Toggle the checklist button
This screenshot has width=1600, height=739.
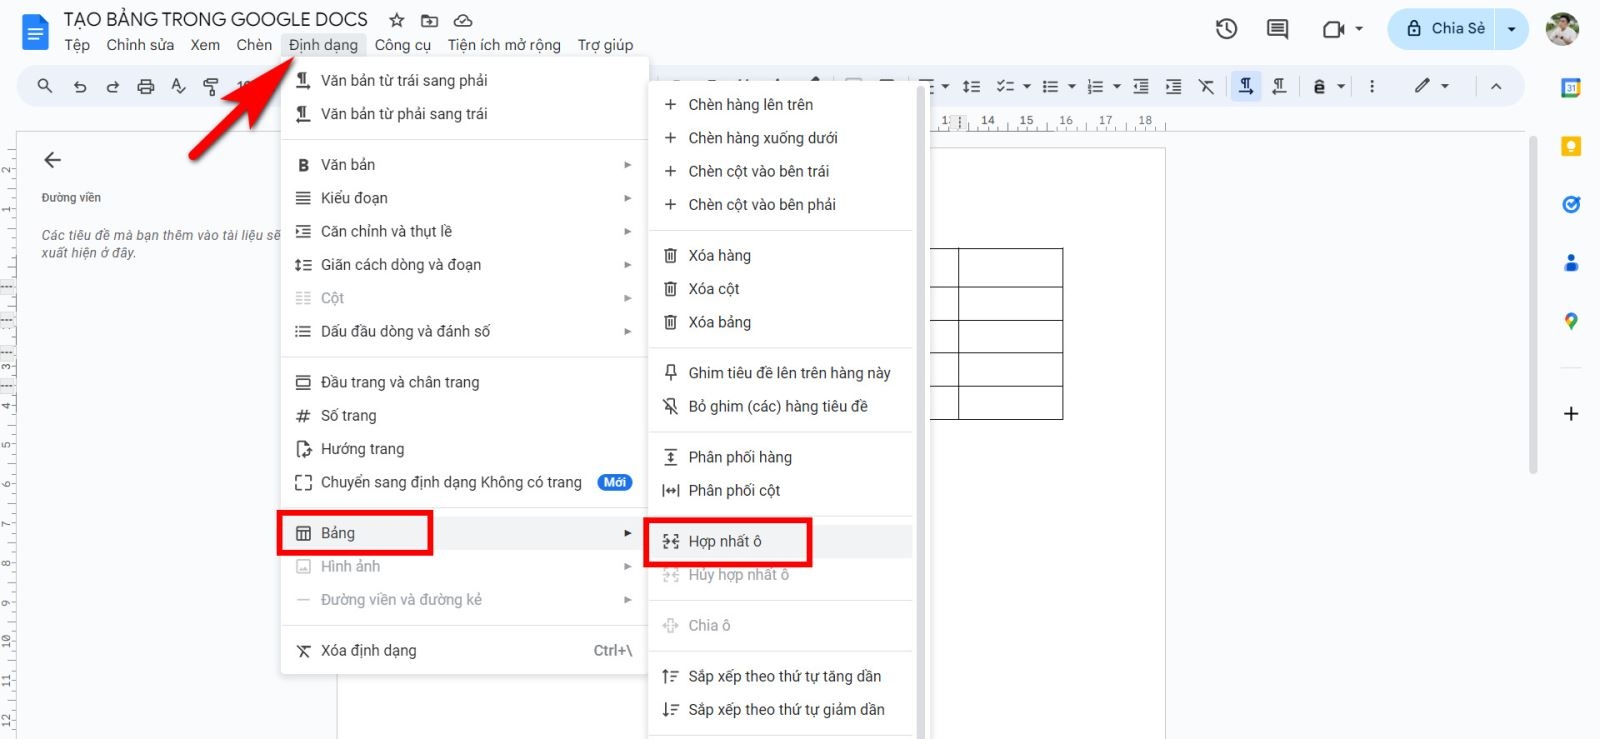(1005, 87)
